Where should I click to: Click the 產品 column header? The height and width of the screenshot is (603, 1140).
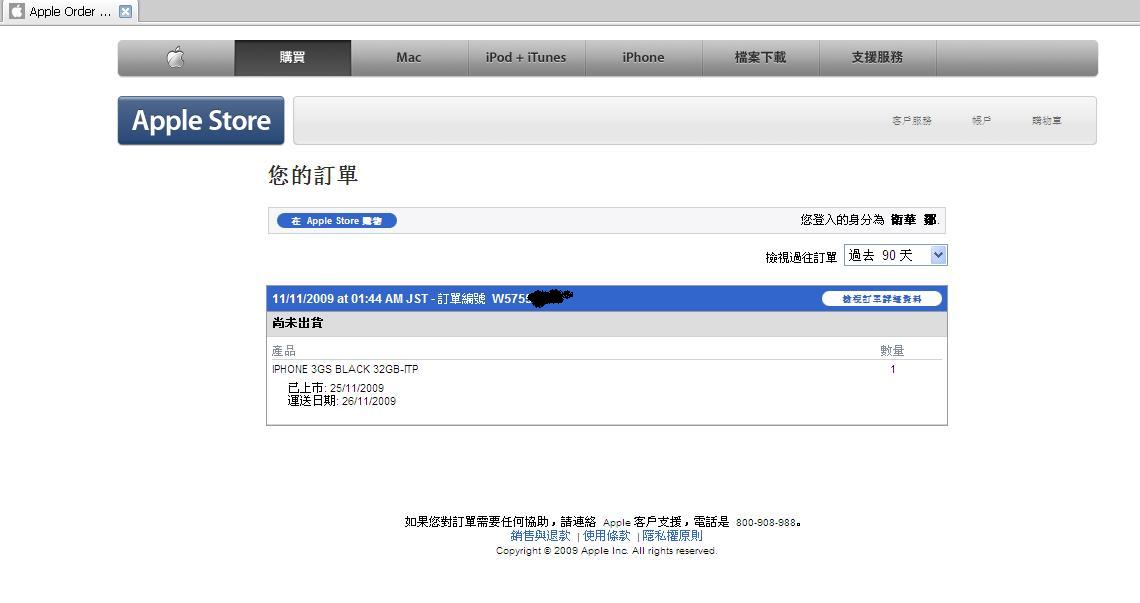tap(284, 351)
